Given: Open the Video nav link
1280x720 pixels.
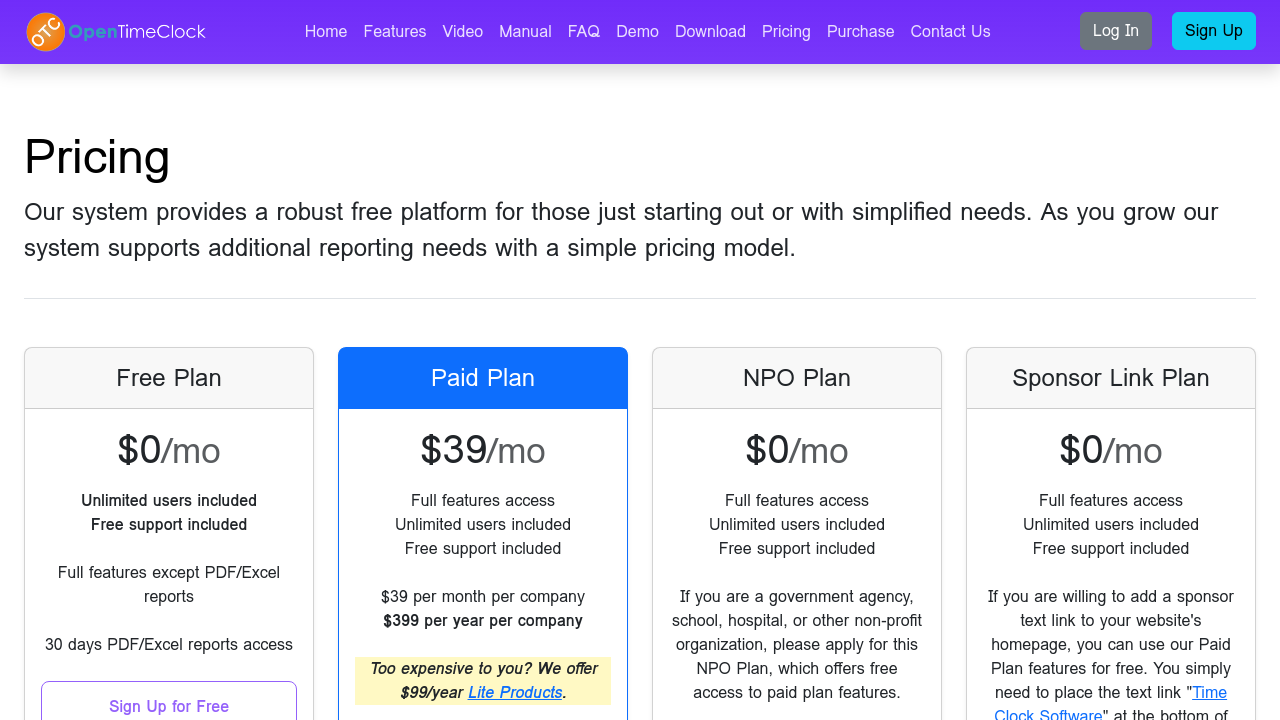Looking at the screenshot, I should [463, 31].
